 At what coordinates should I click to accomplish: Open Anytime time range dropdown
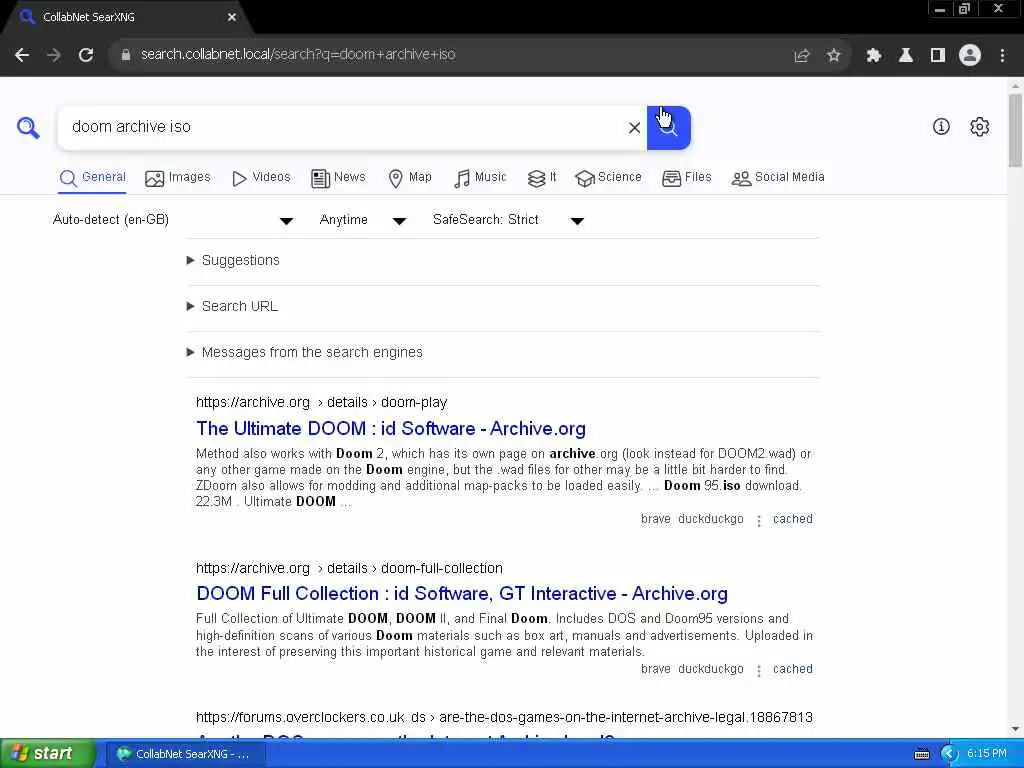tap(362, 220)
